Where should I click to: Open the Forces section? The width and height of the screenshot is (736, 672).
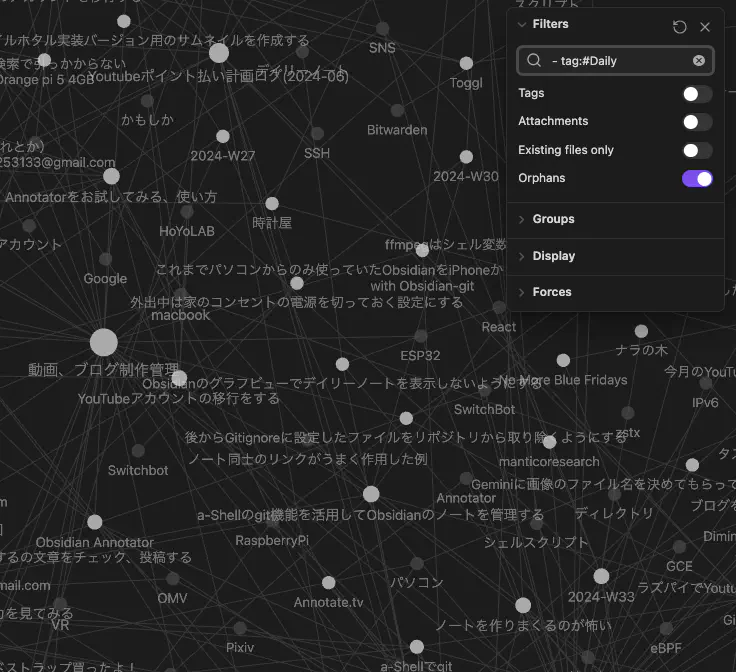(552, 292)
